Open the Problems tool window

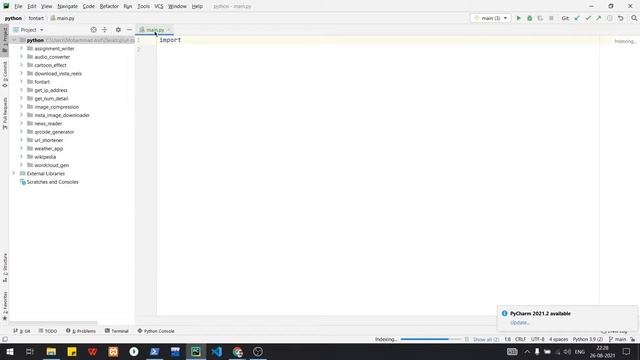tap(81, 331)
